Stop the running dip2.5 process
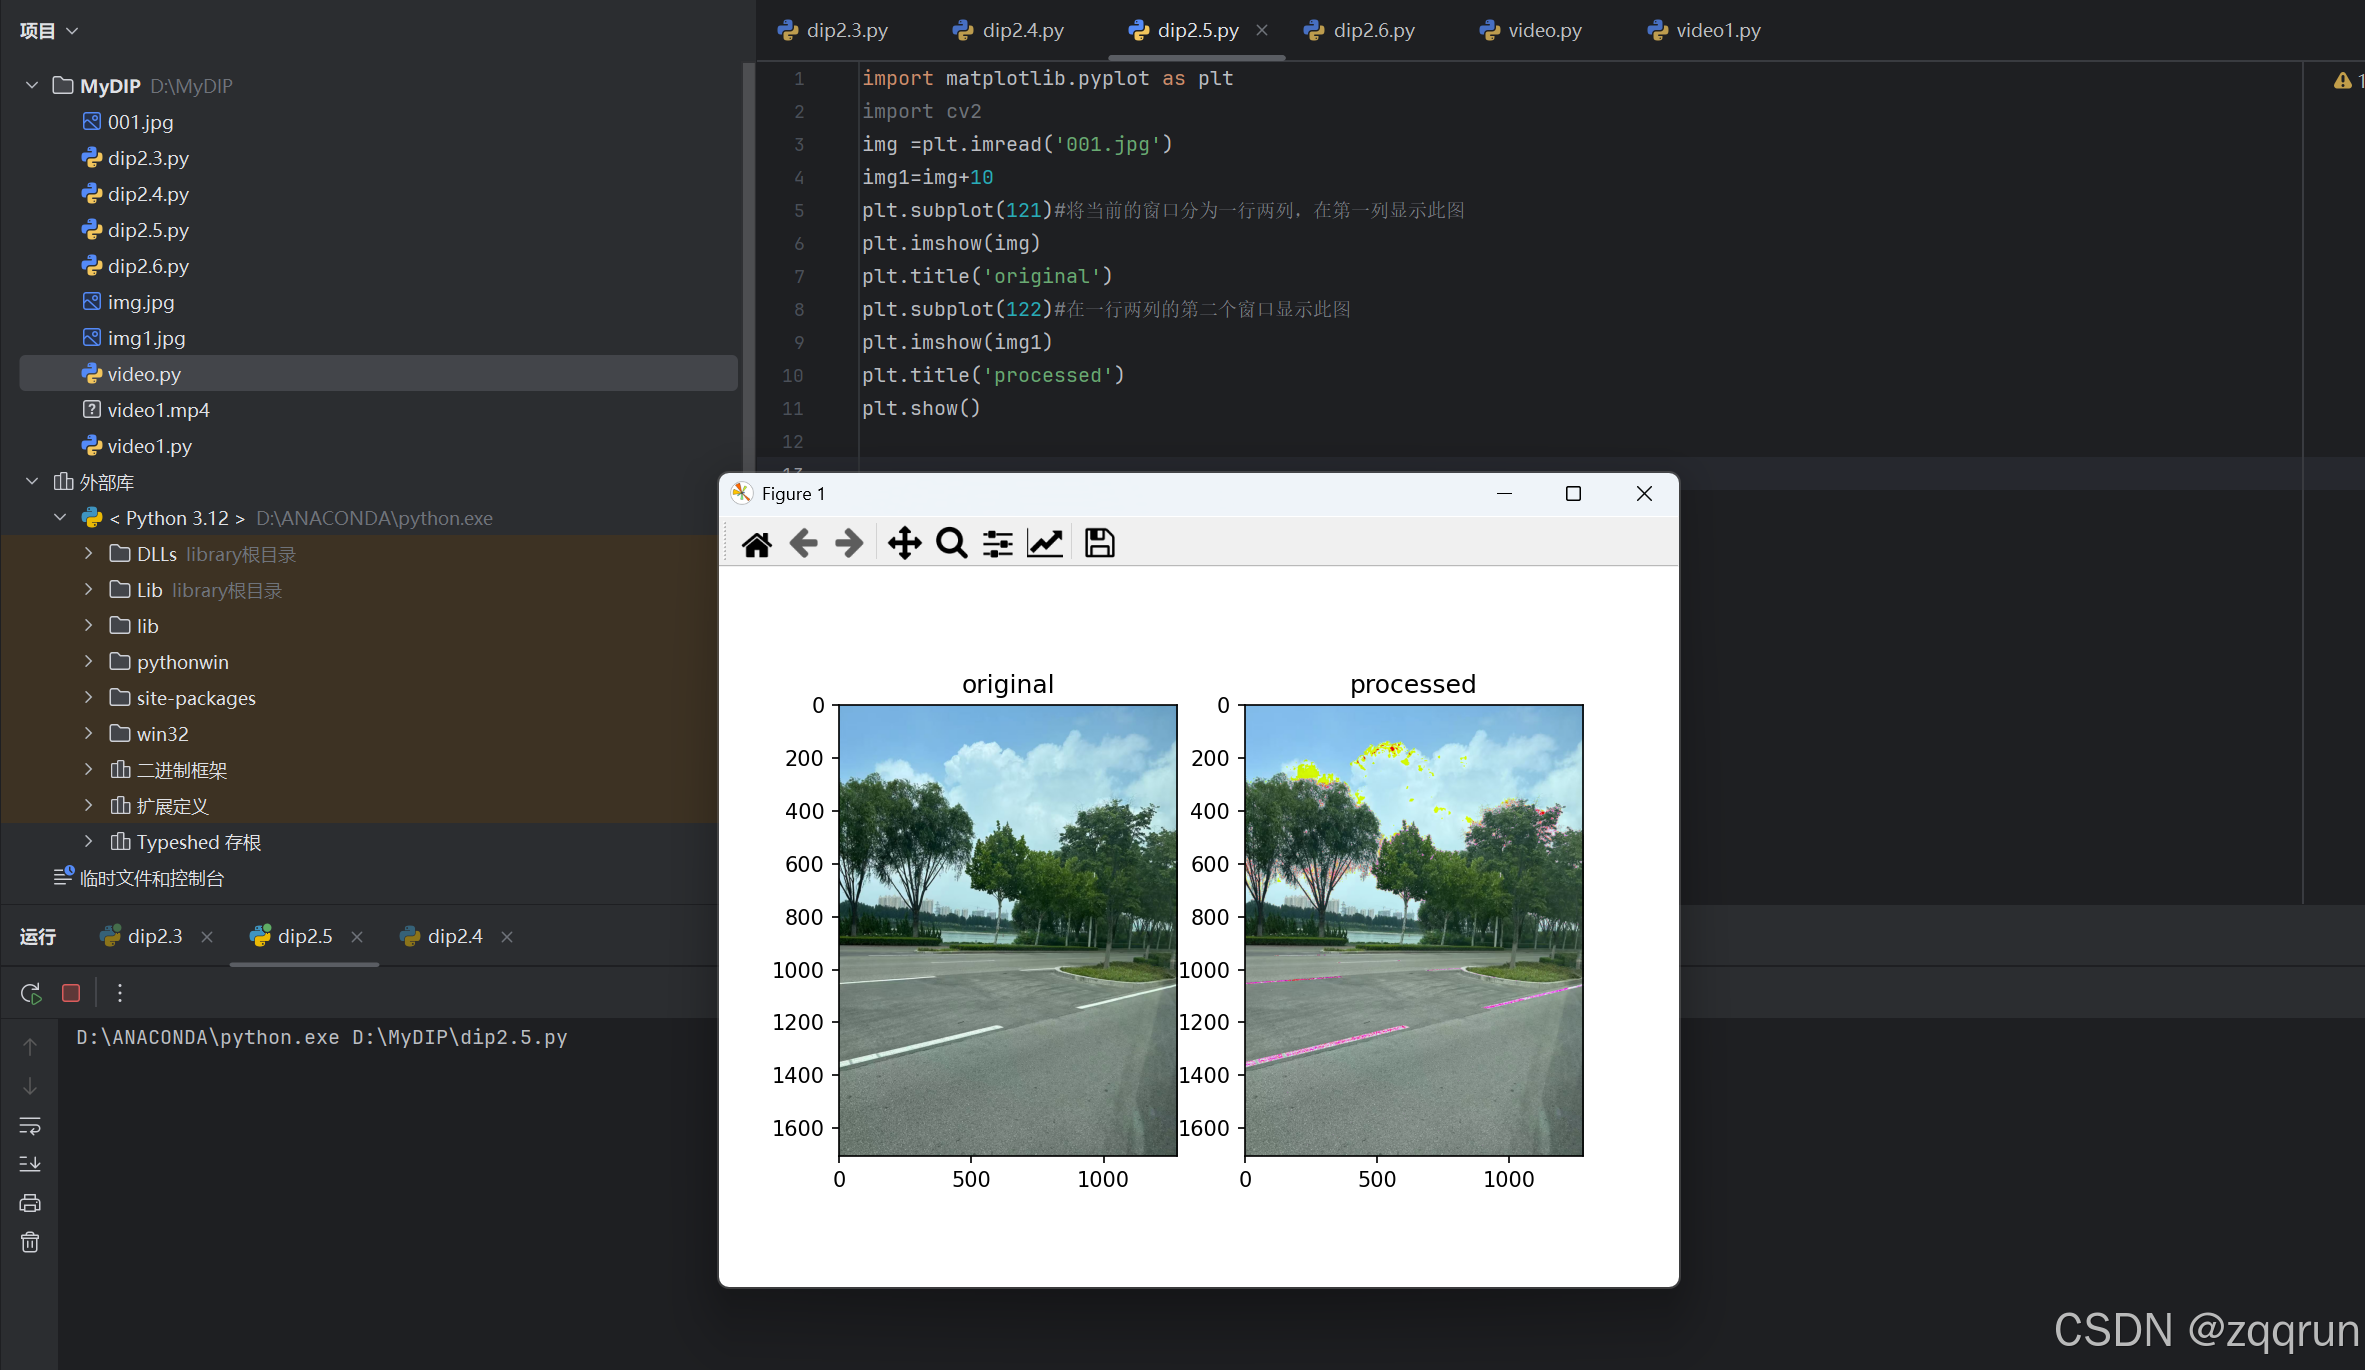 click(71, 993)
